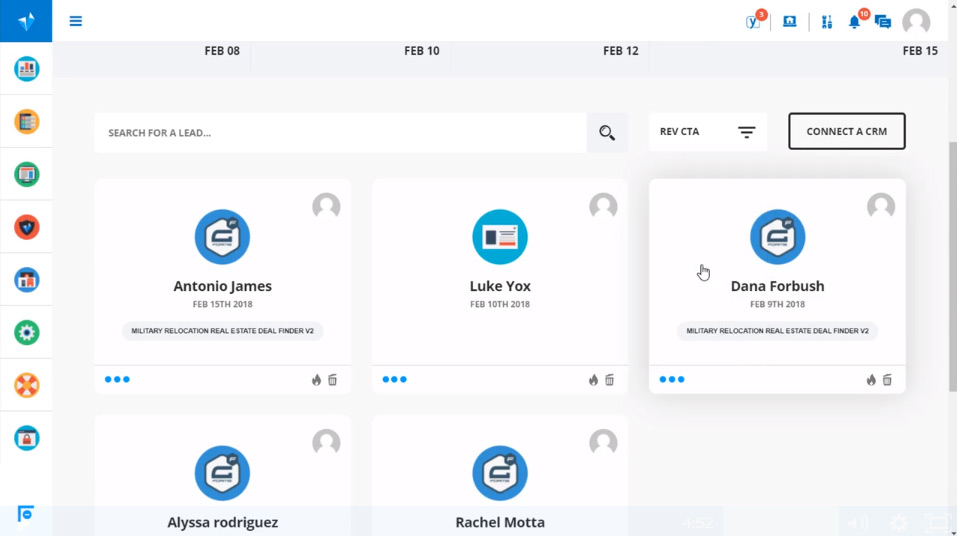The height and width of the screenshot is (536, 957).
Task: Open Dana Forbush source icon
Action: 778,237
